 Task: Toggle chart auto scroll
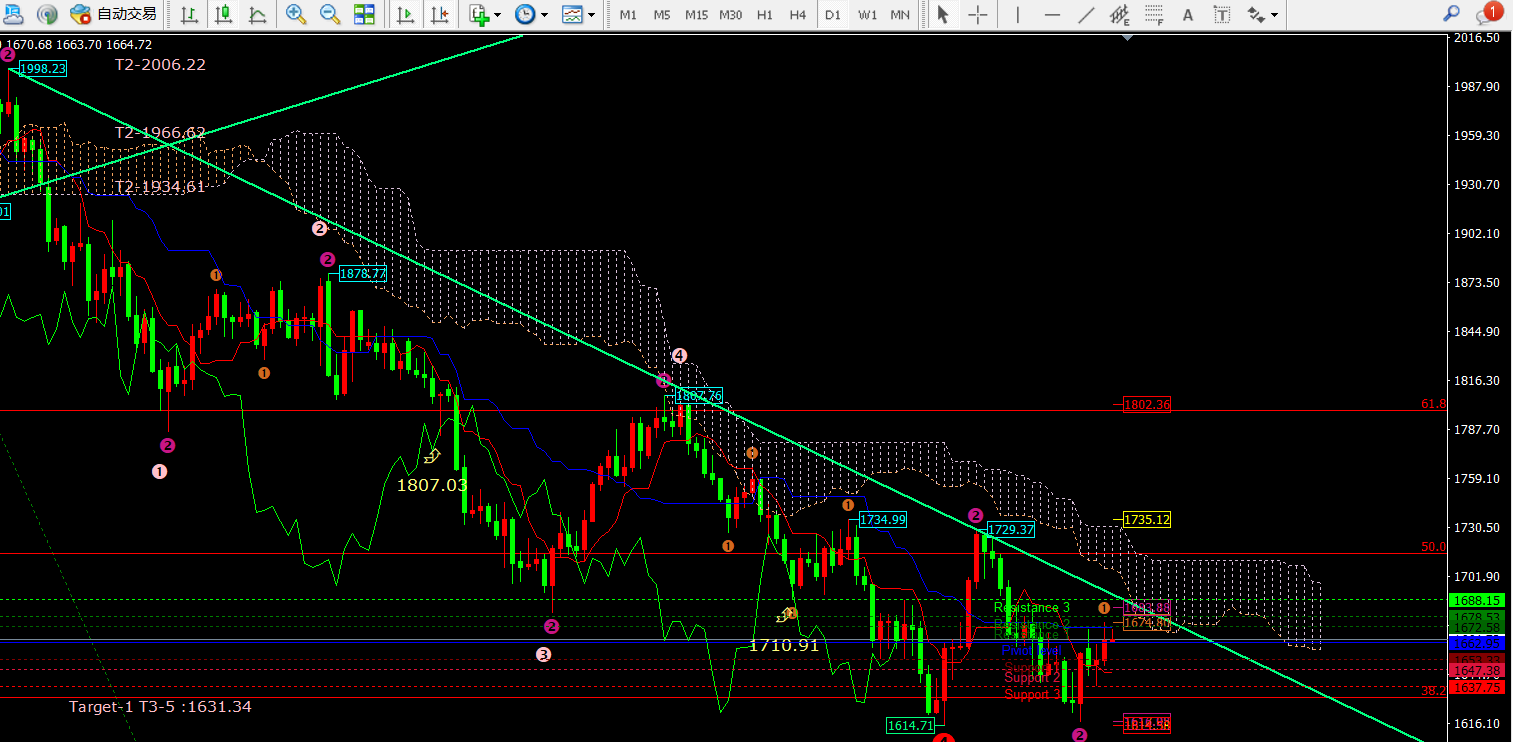[405, 15]
